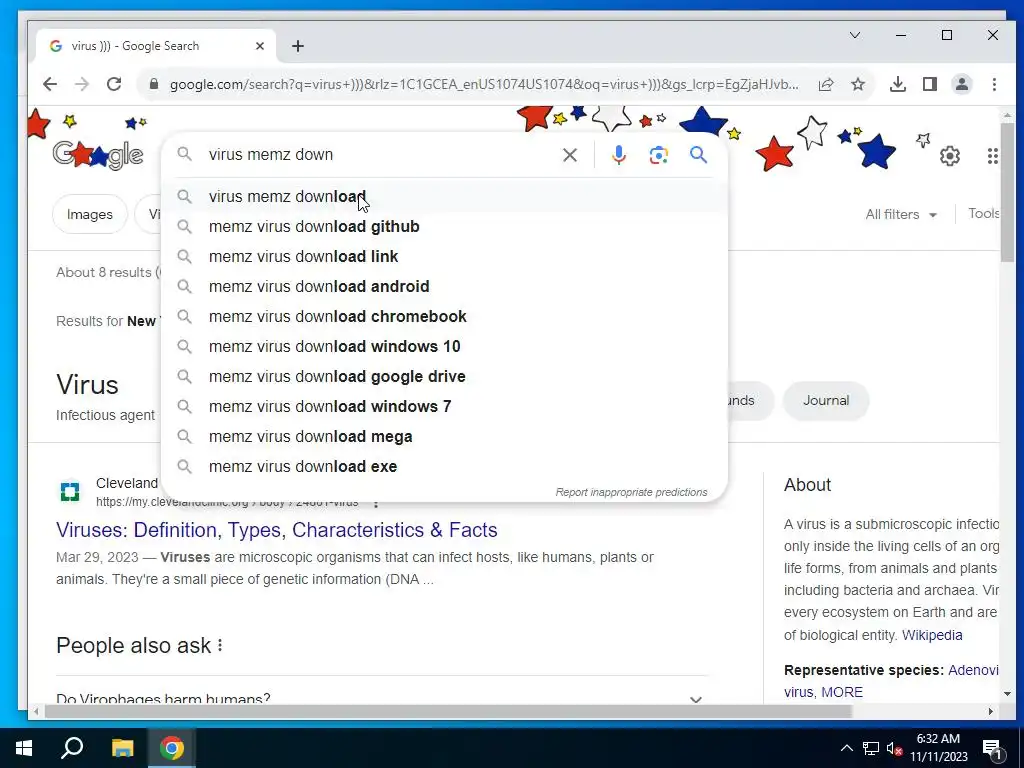The image size is (1024, 768).
Task: Click Chrome icon in taskbar
Action: click(x=172, y=748)
